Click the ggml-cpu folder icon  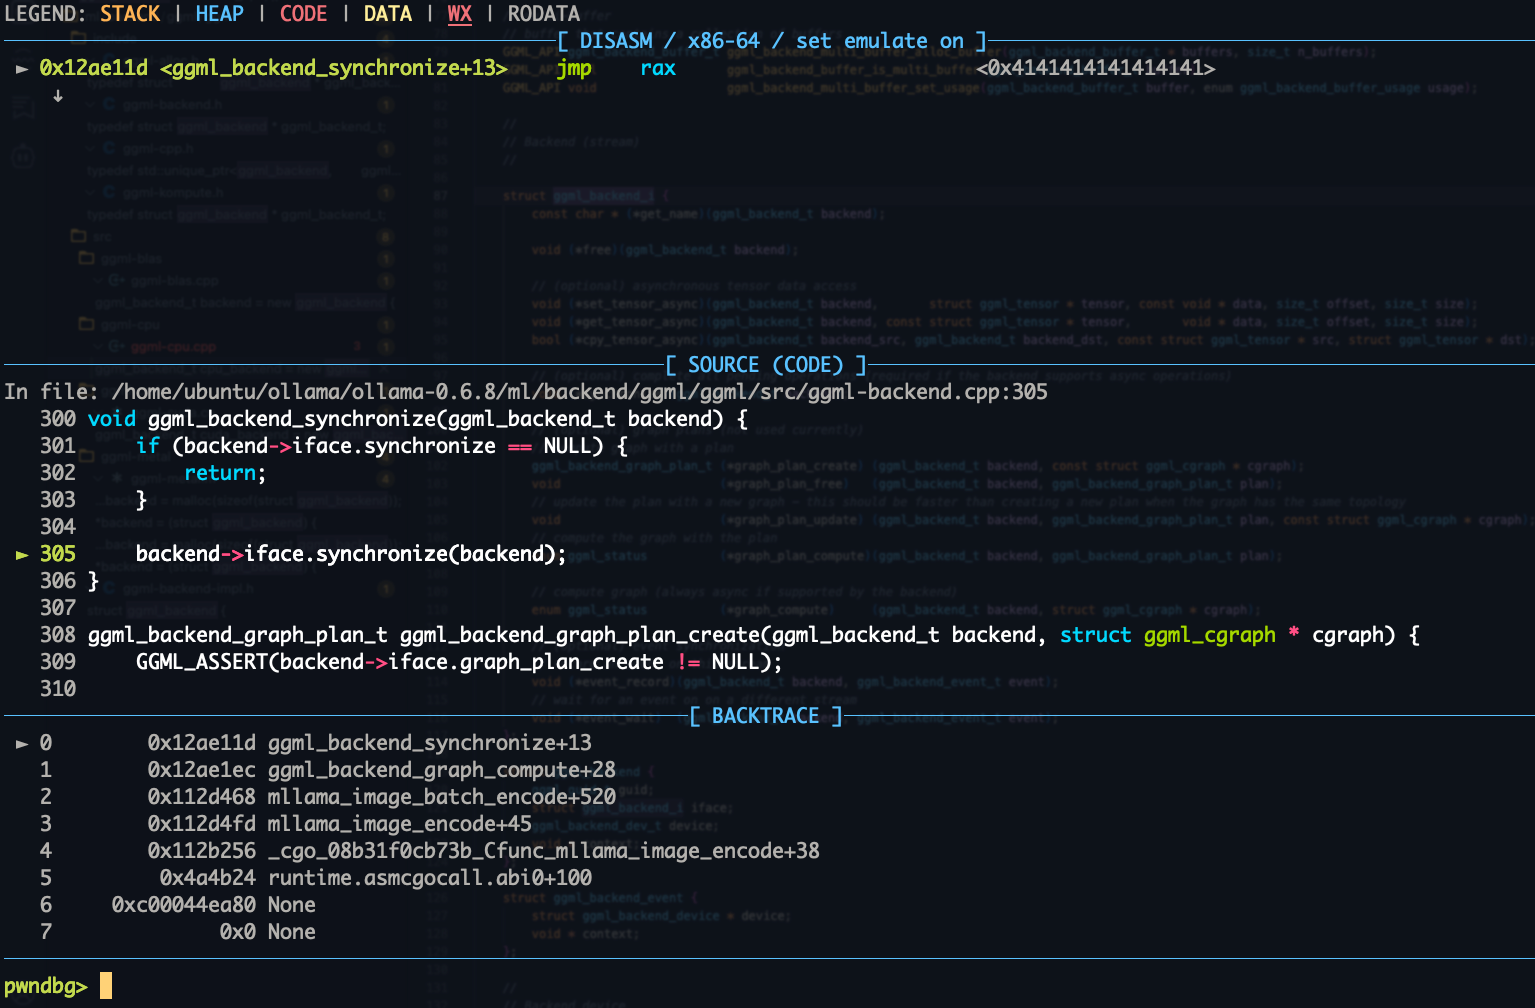(84, 324)
